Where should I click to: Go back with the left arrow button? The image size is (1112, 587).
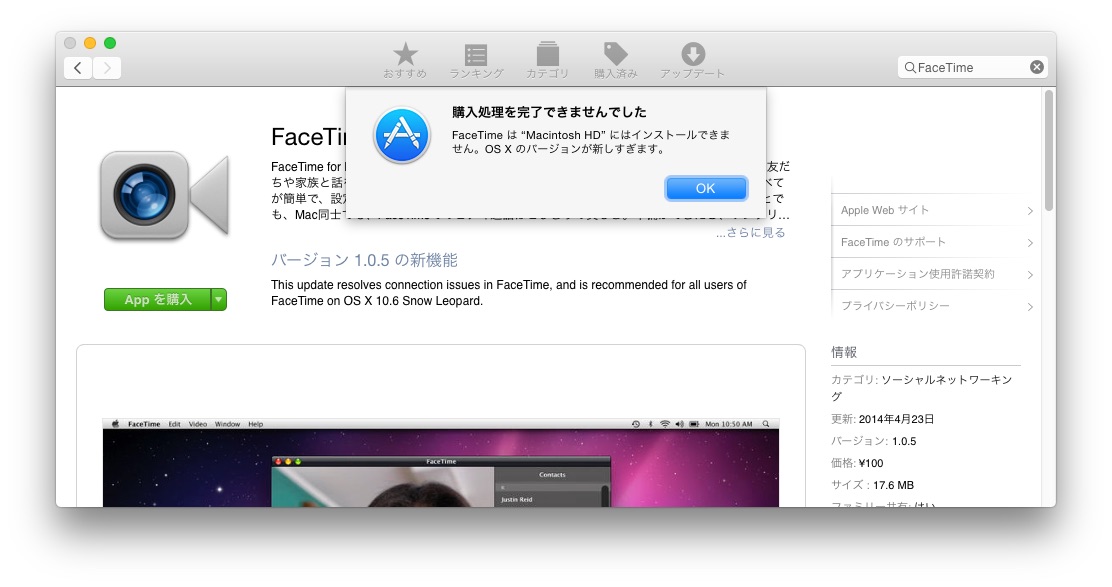78,67
